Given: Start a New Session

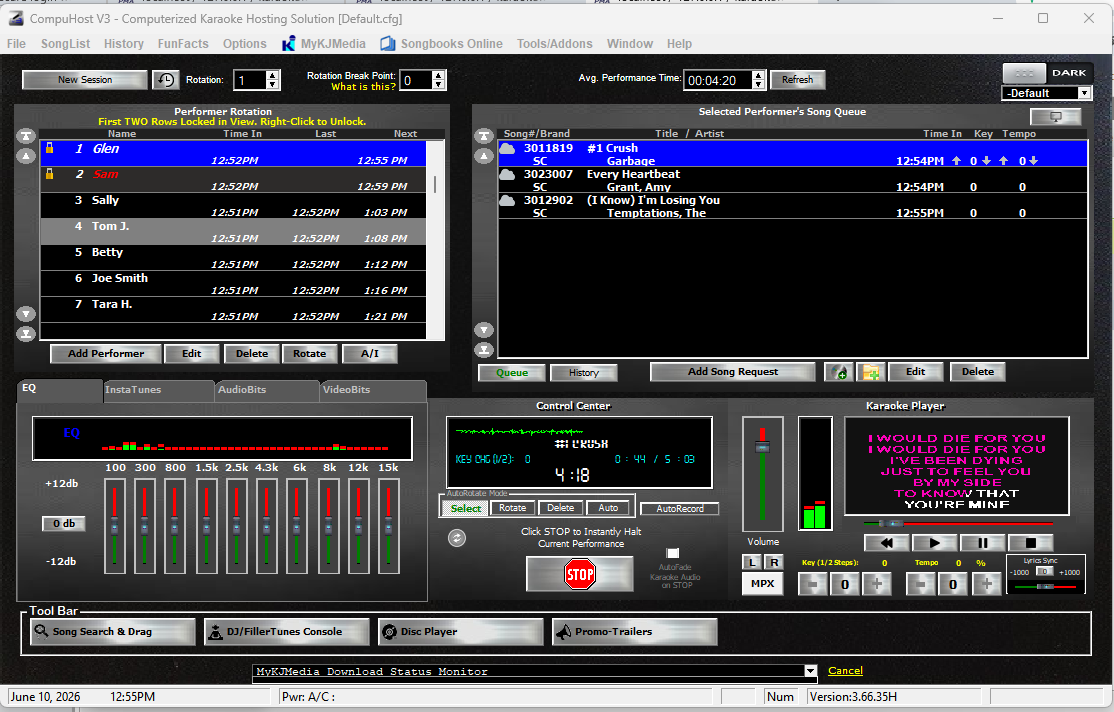Looking at the screenshot, I should tap(85, 80).
